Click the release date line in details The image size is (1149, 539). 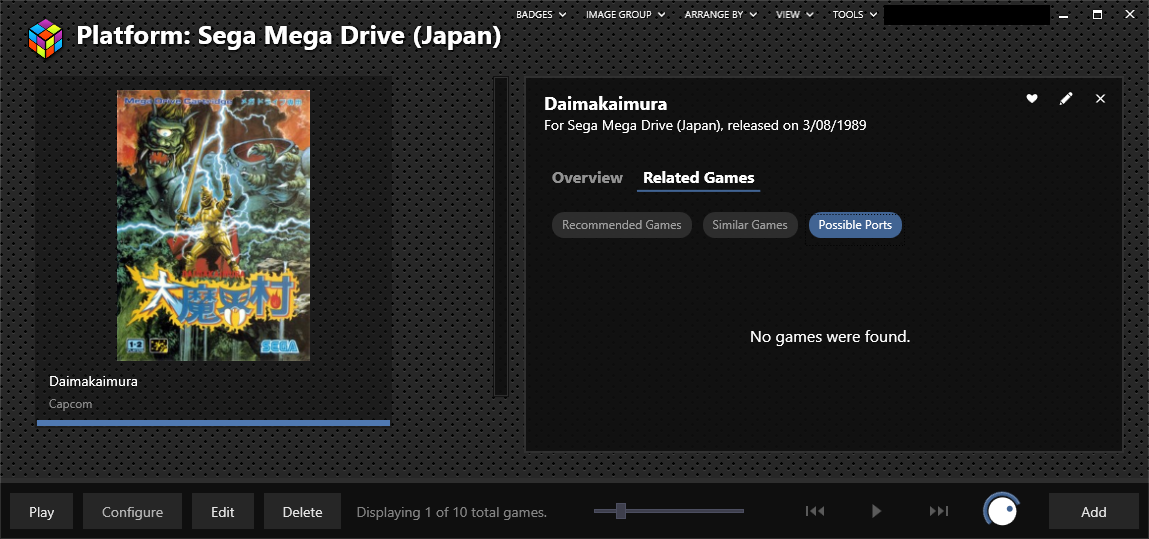coord(705,125)
